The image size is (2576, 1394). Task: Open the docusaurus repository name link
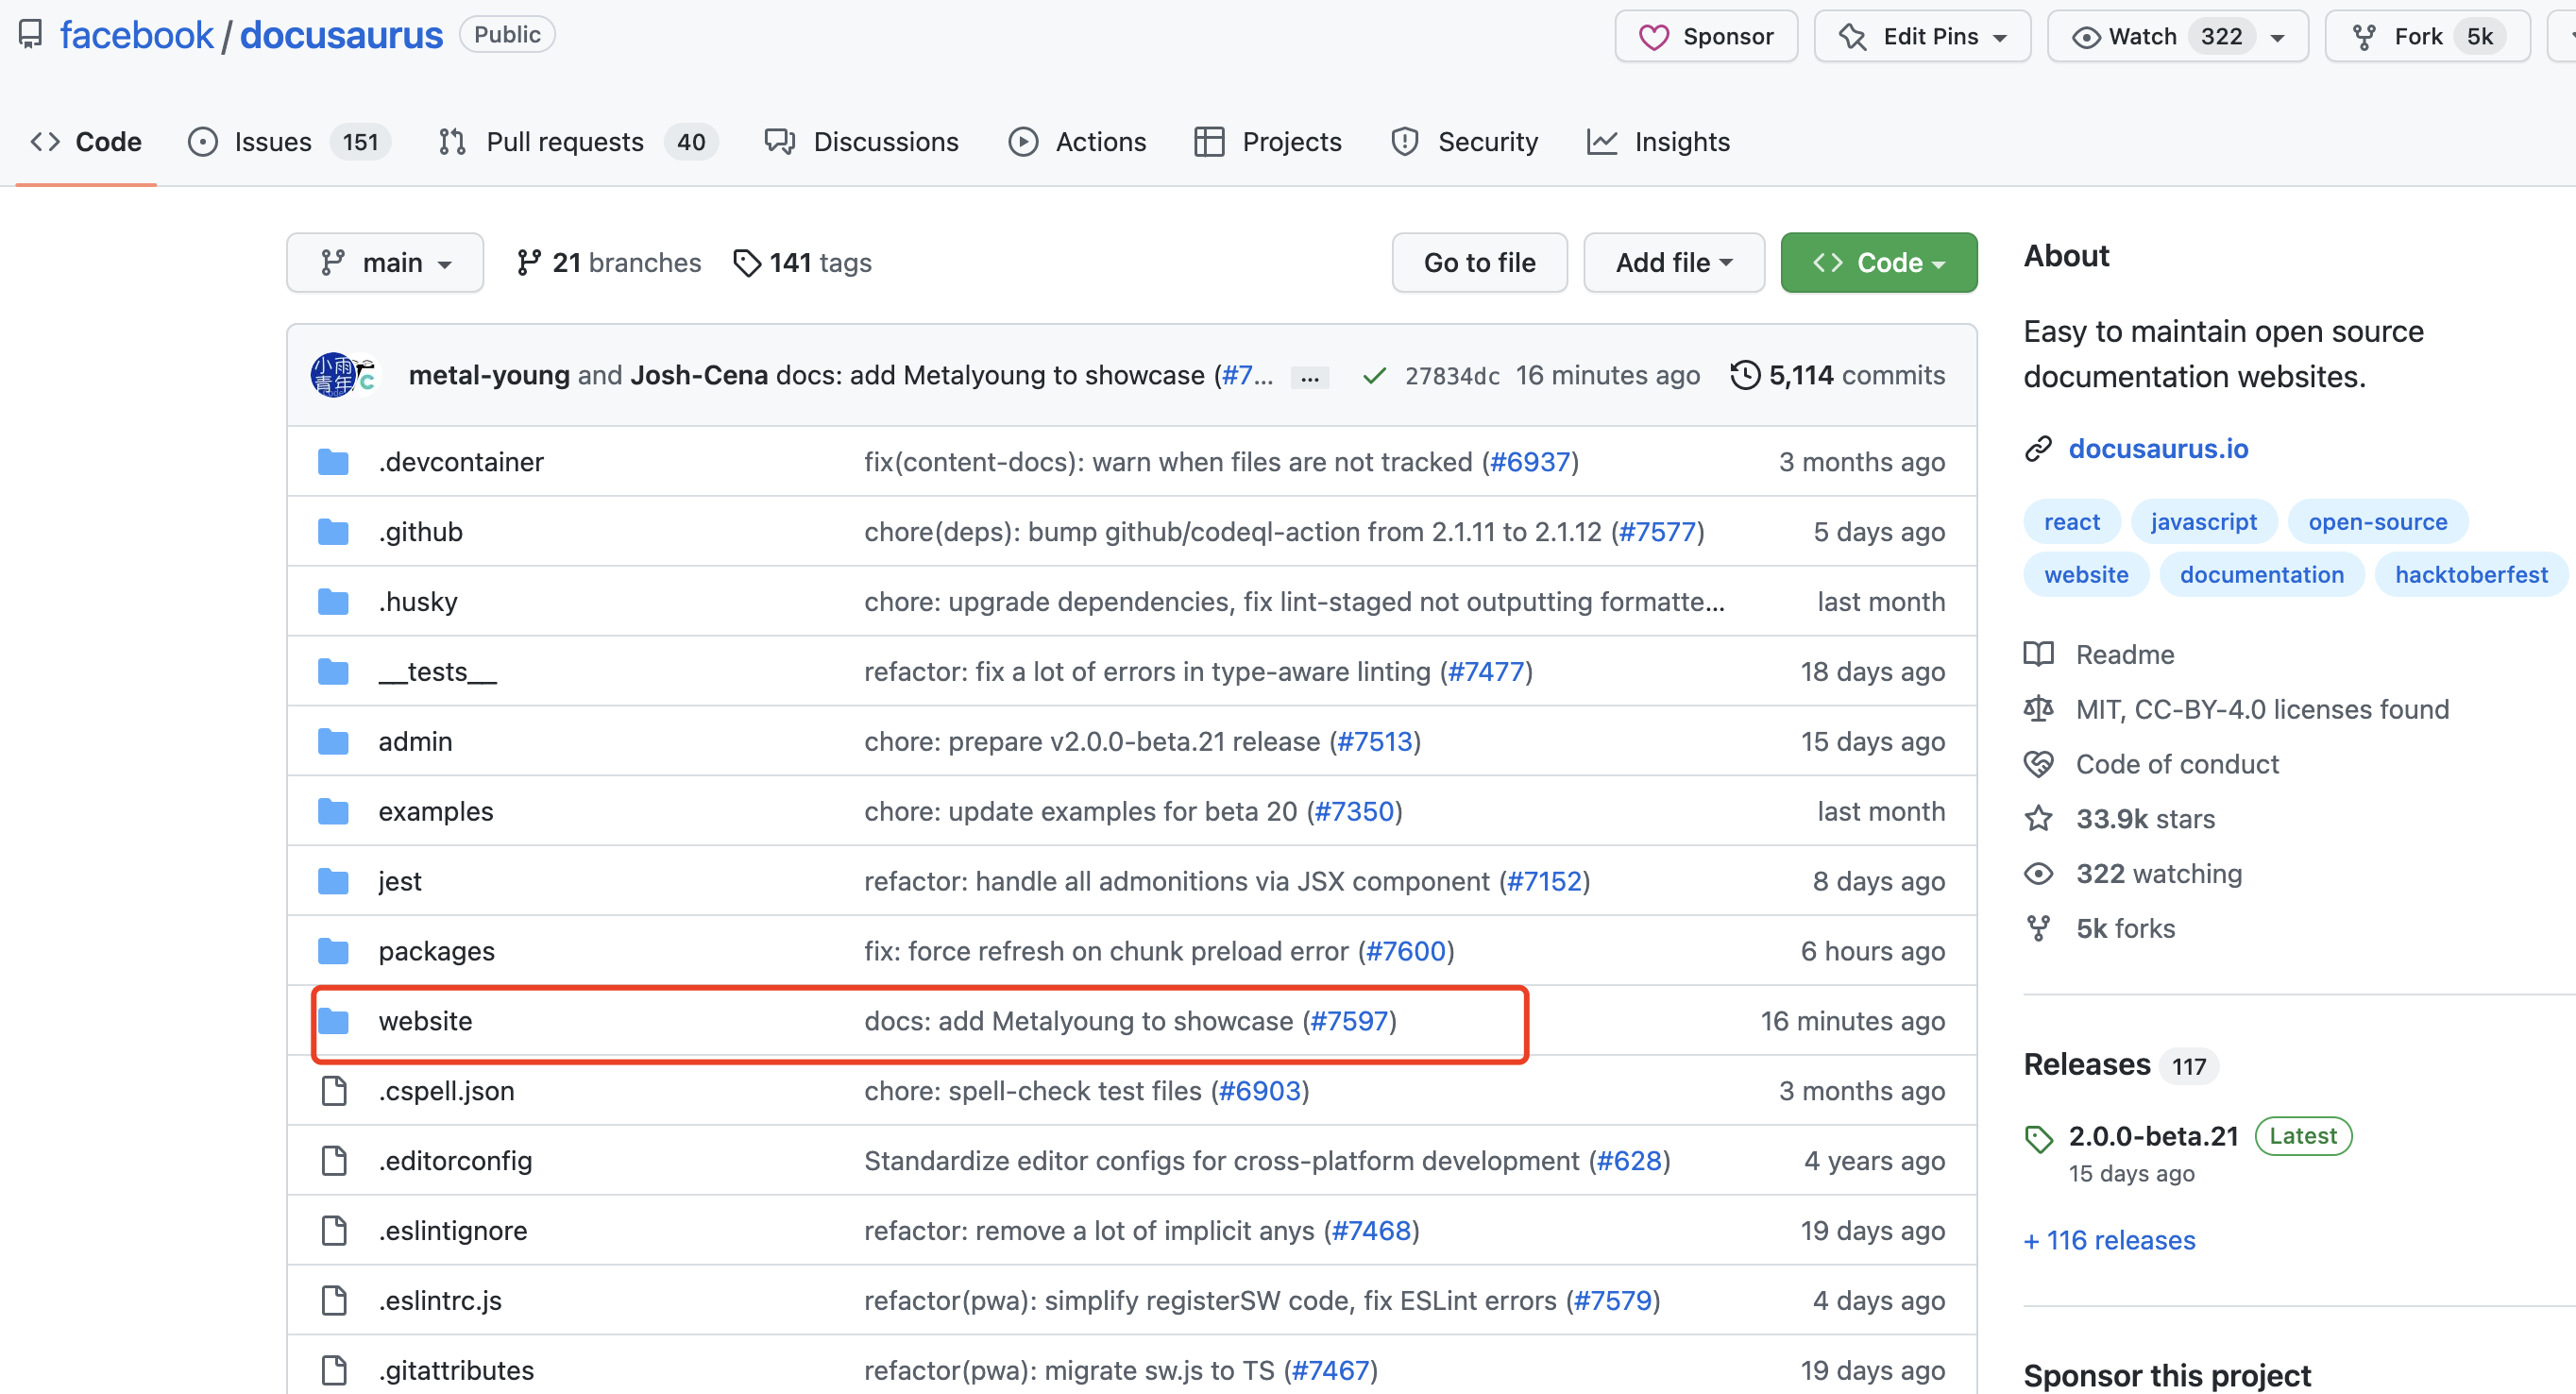(341, 35)
